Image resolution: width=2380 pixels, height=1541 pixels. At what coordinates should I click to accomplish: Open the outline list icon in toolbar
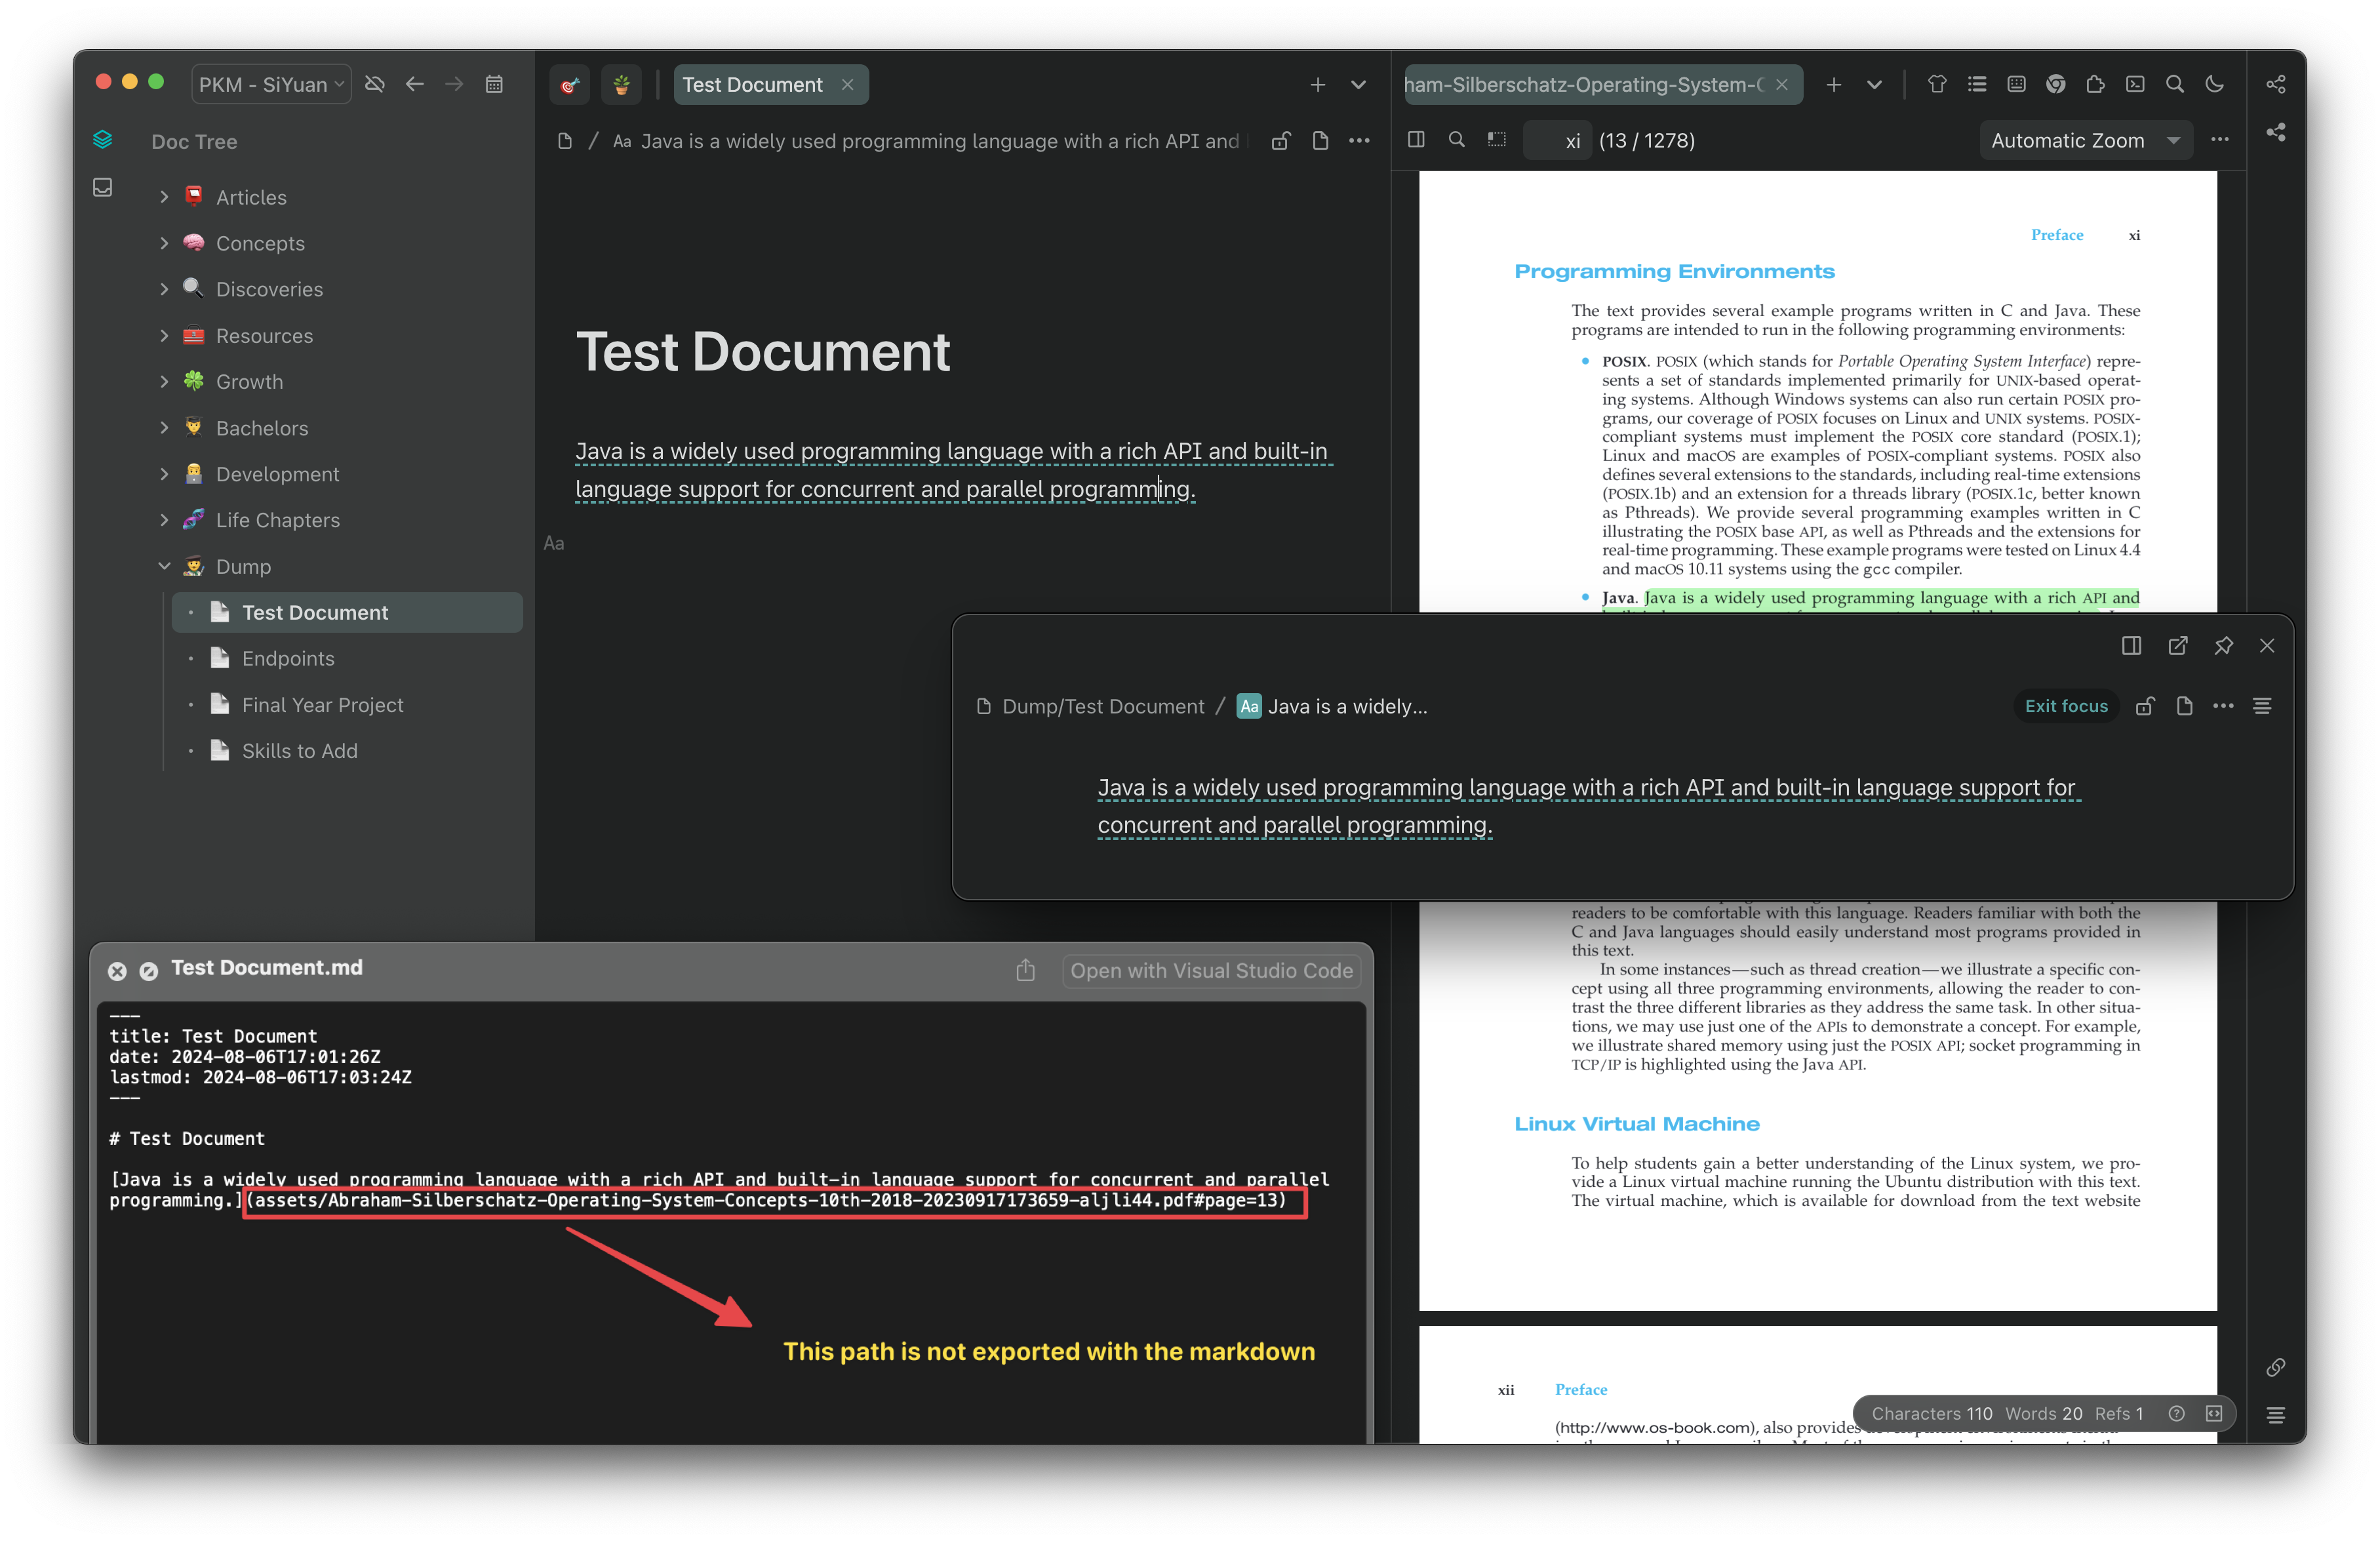(1977, 84)
